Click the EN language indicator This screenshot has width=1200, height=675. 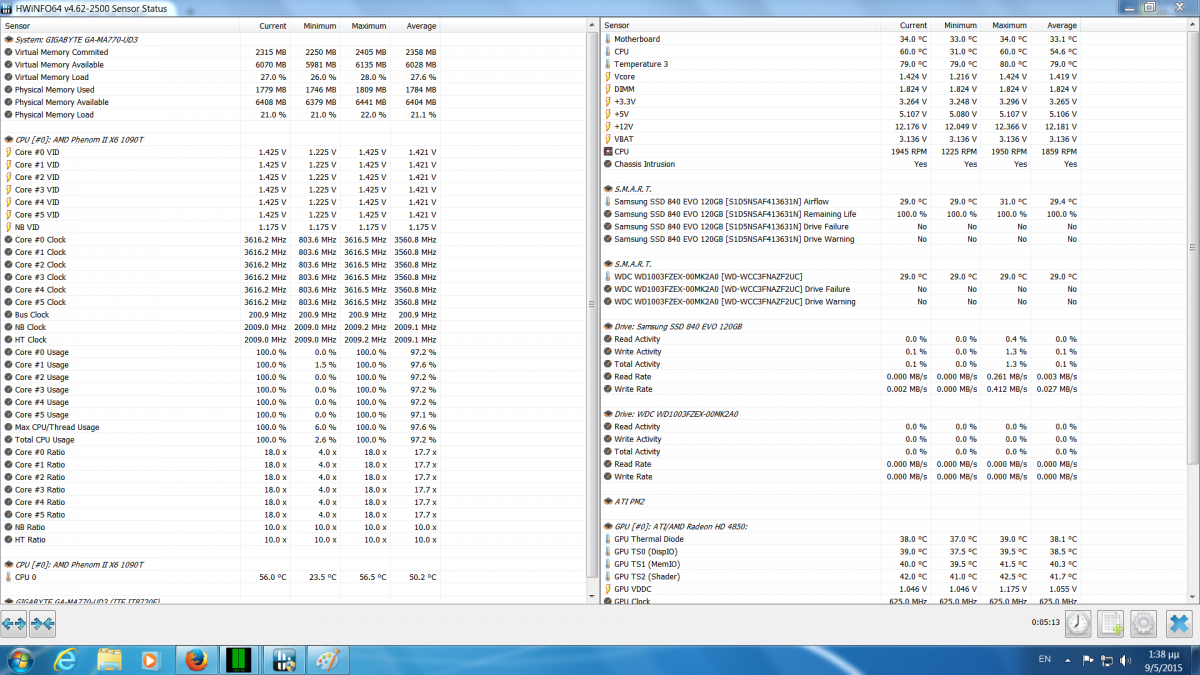pyautogui.click(x=1045, y=660)
